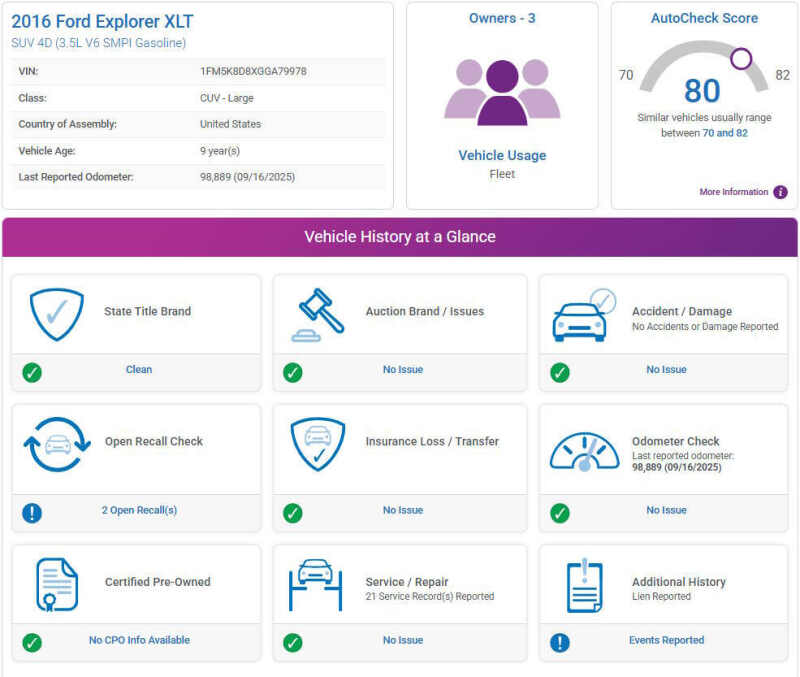Image resolution: width=800 pixels, height=677 pixels.
Task: Click the green checkmark under Accident / Damage
Action: (x=560, y=373)
